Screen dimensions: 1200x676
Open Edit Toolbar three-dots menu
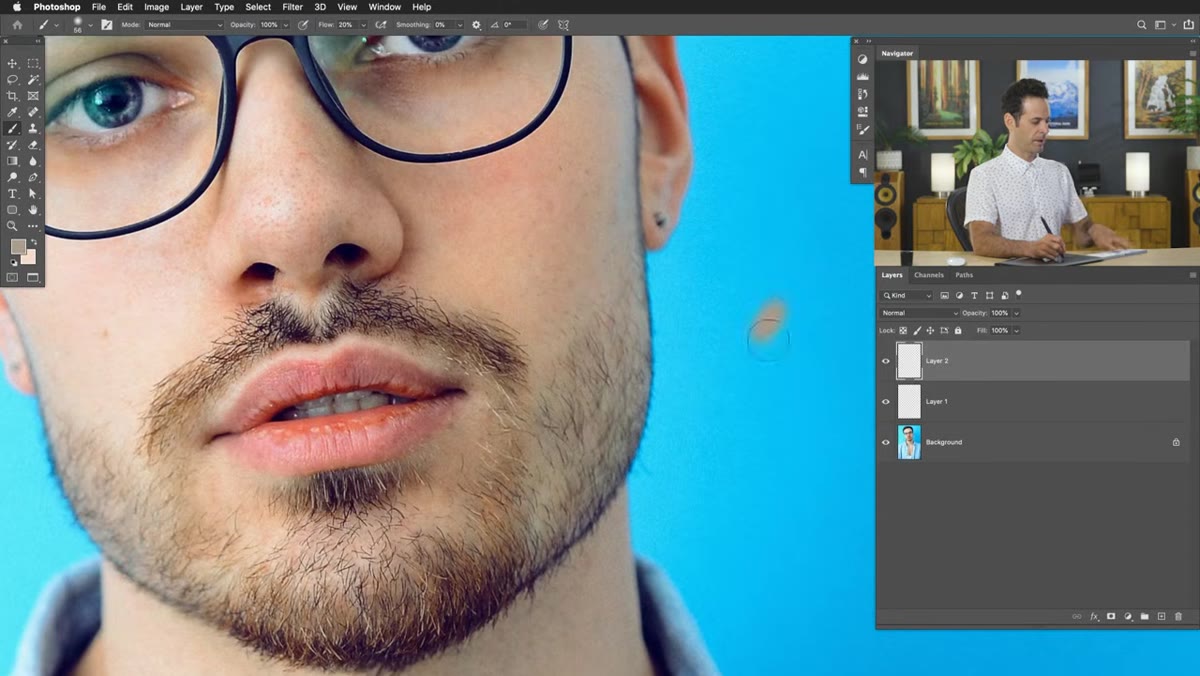pyautogui.click(x=33, y=226)
